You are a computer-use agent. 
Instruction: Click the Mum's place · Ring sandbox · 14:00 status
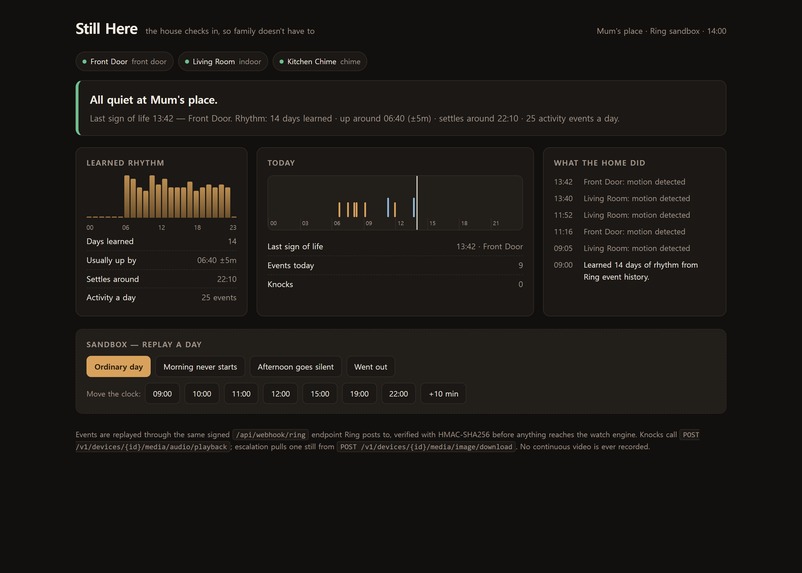(x=661, y=31)
